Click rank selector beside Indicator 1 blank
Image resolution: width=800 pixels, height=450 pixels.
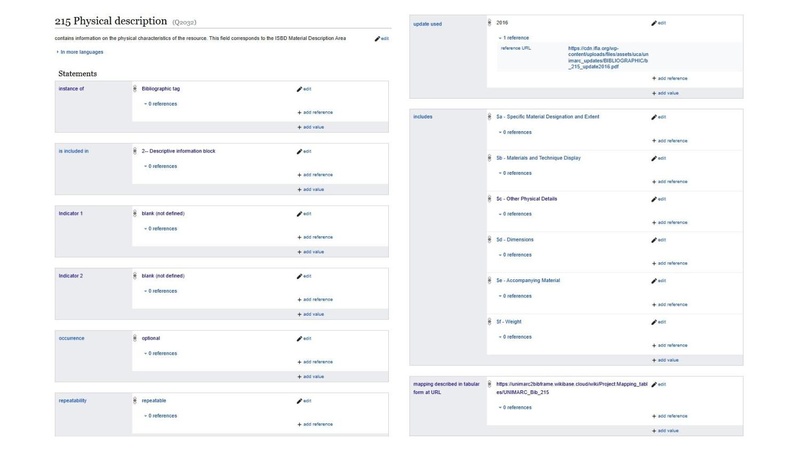(135, 213)
